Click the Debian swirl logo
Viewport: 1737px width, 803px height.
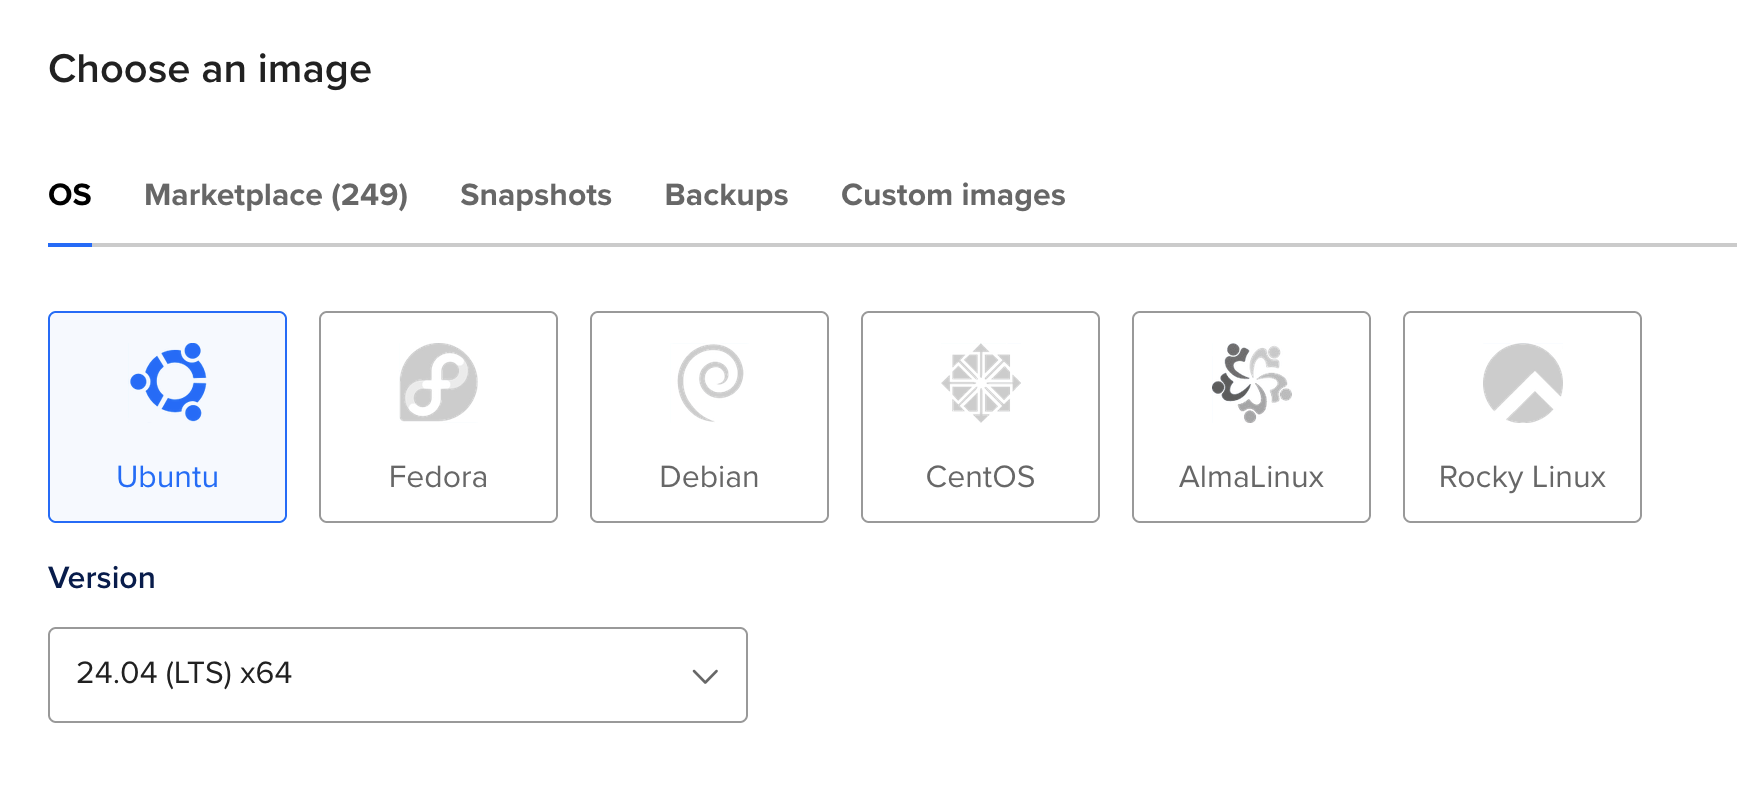click(710, 381)
